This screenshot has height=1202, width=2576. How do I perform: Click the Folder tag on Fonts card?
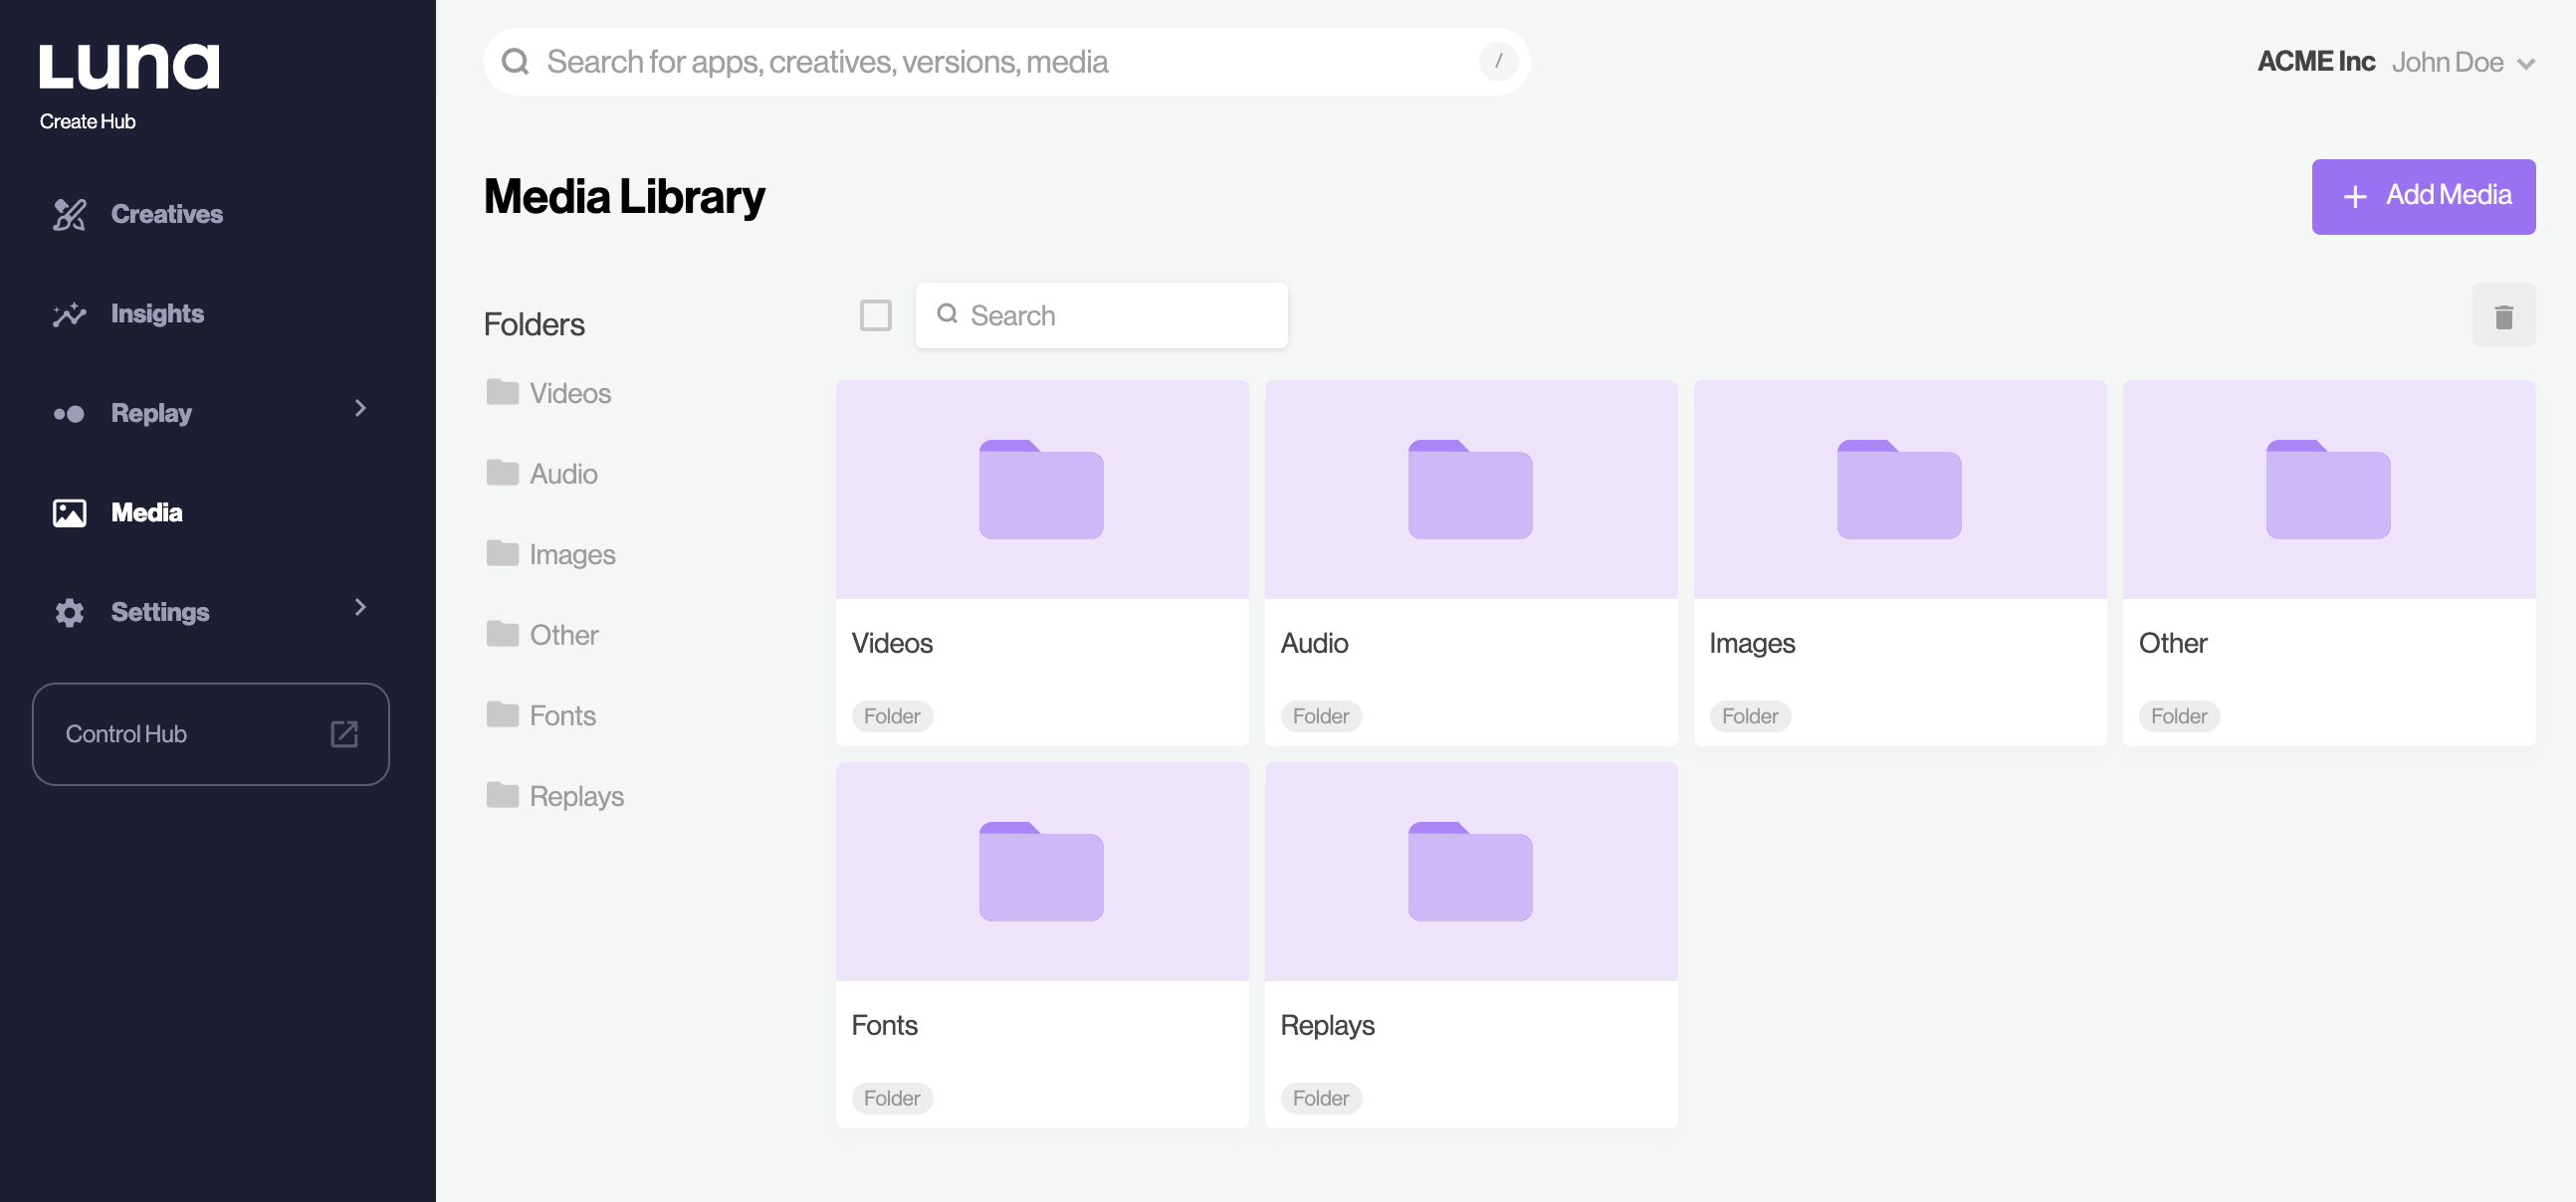click(x=892, y=1098)
